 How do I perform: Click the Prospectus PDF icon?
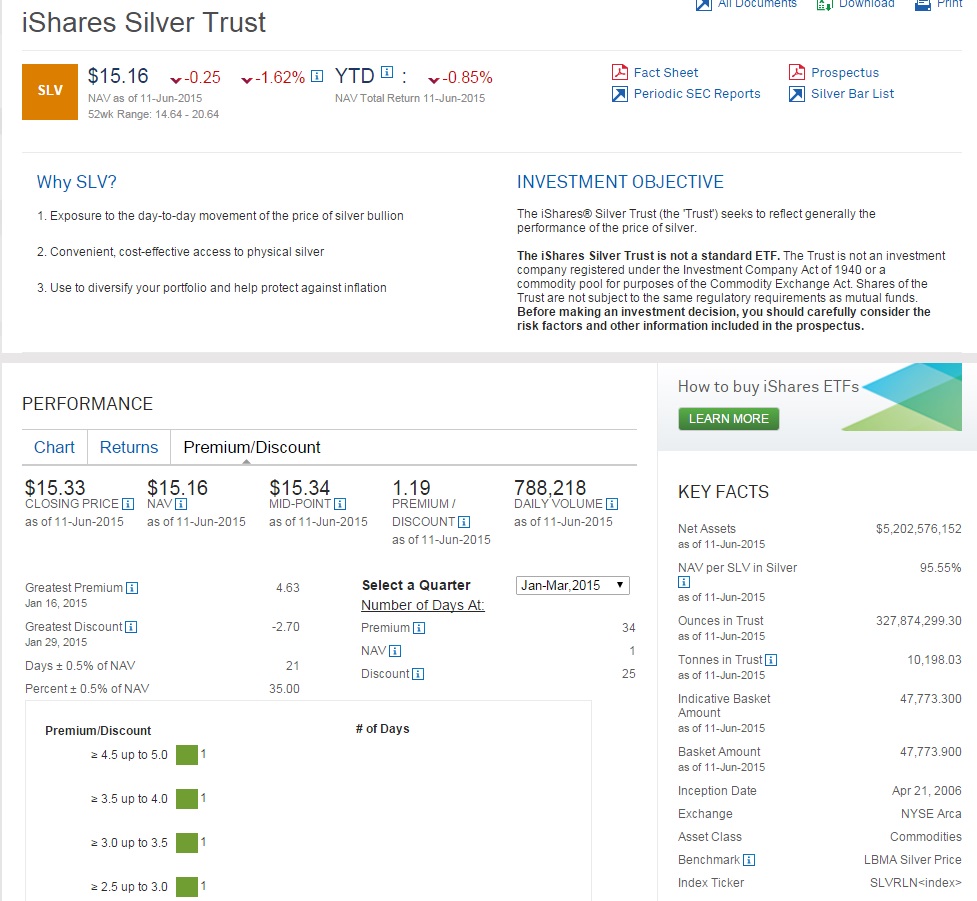(797, 72)
